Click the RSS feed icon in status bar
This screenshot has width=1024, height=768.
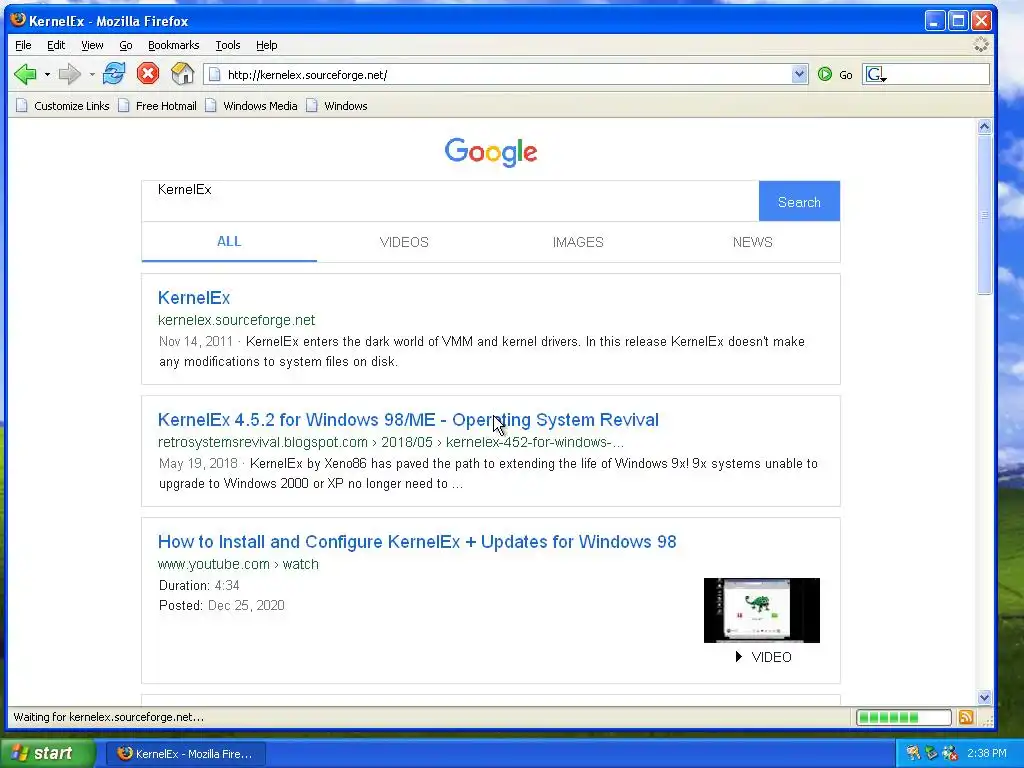pyautogui.click(x=966, y=718)
